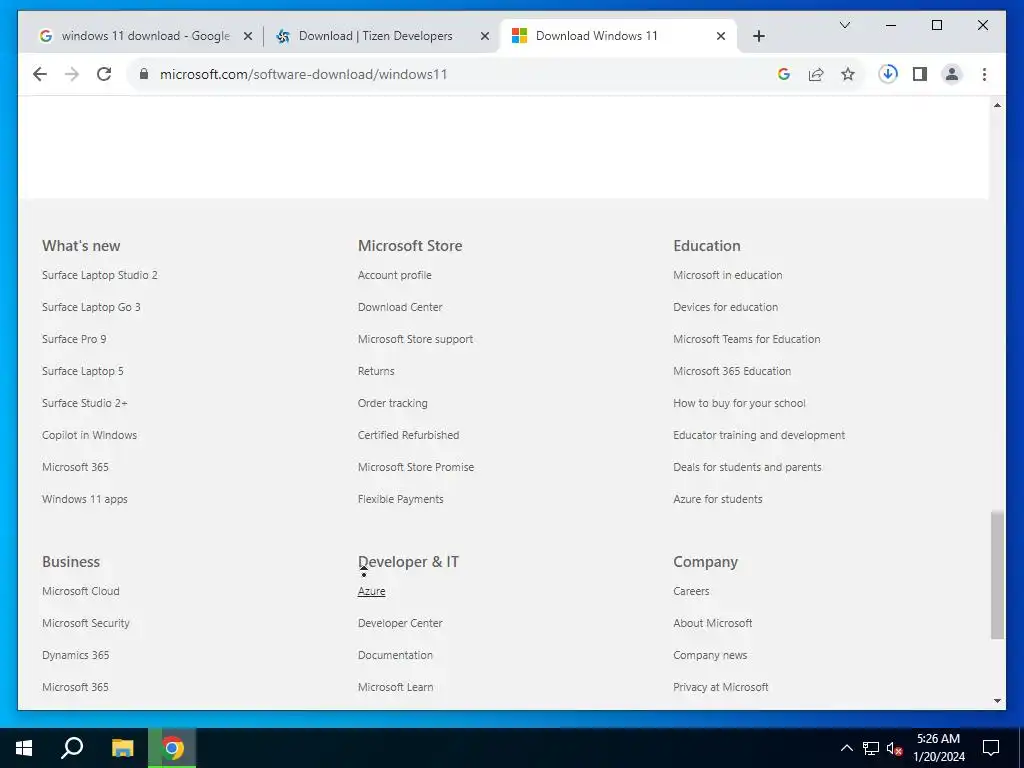Open tab search dropdown chevron
The image size is (1024, 768).
point(844,25)
